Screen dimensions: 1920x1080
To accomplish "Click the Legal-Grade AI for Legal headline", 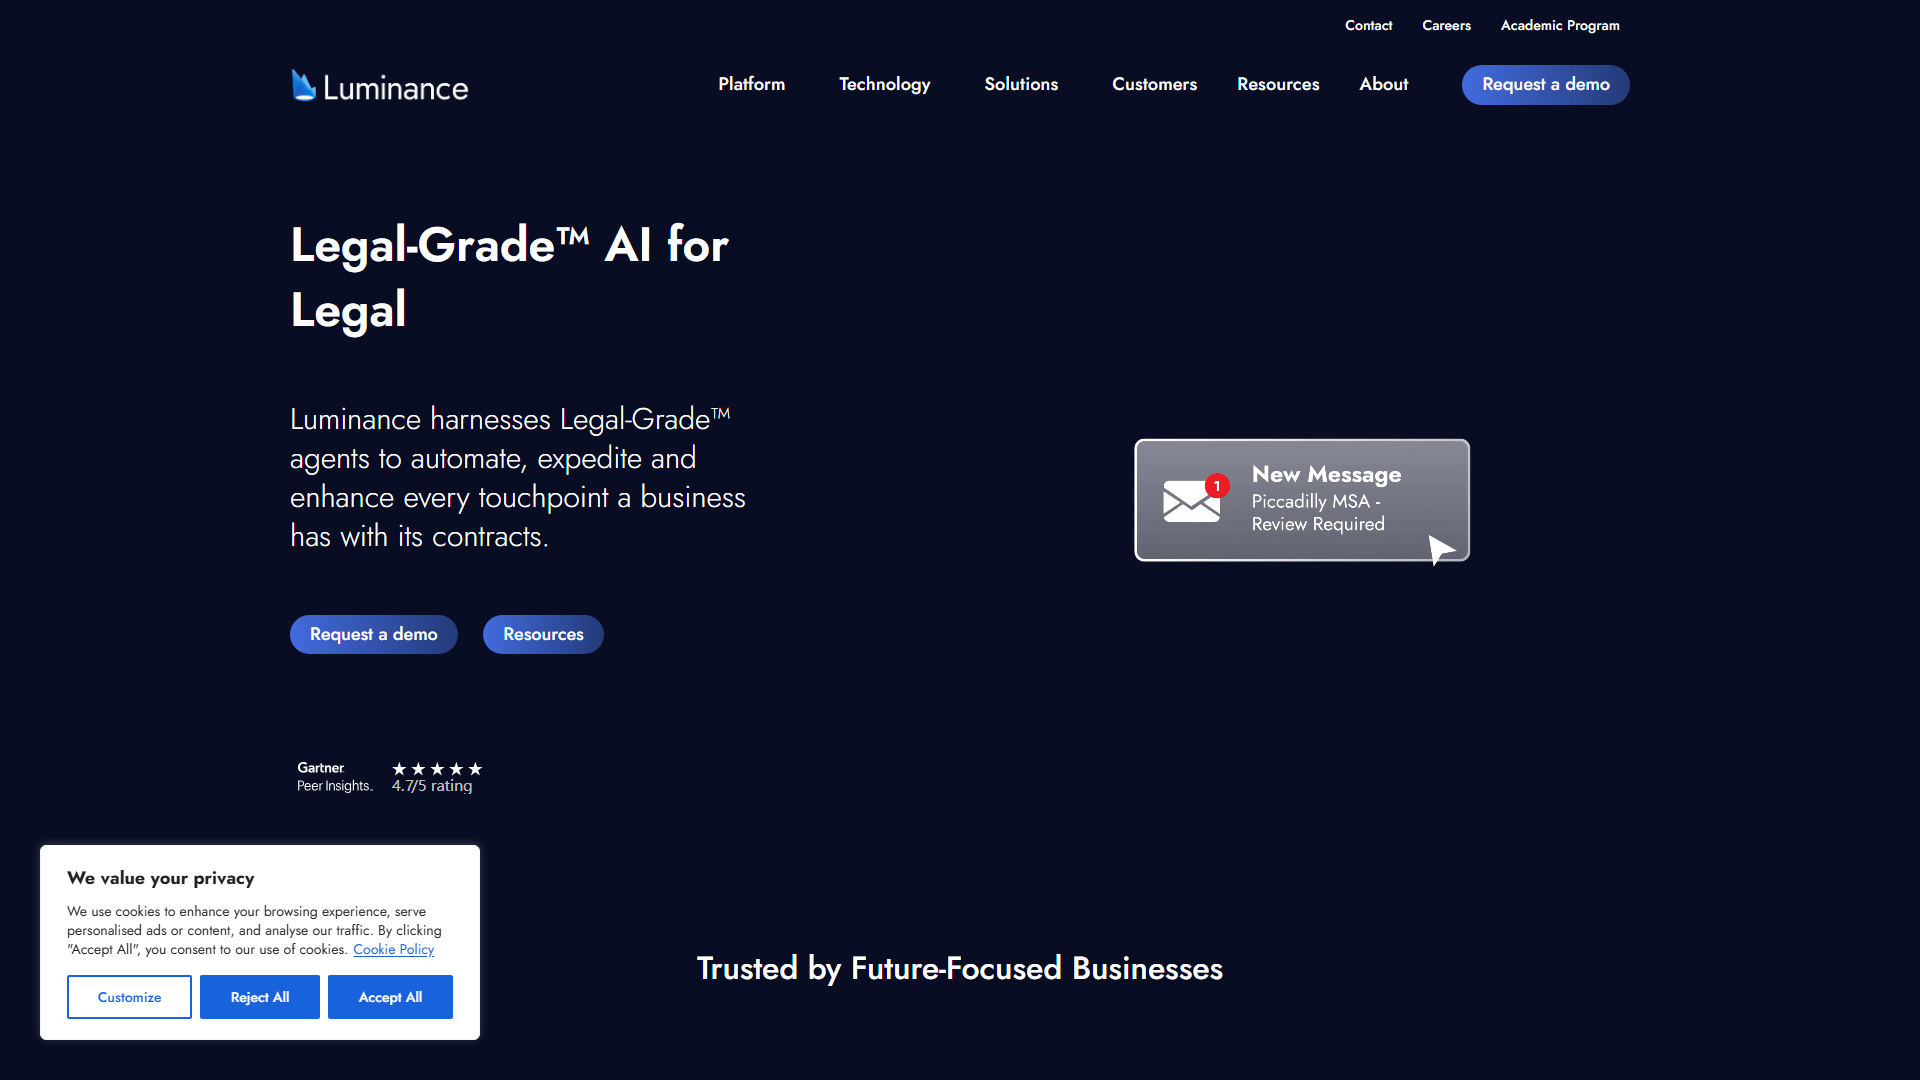I will pos(510,277).
